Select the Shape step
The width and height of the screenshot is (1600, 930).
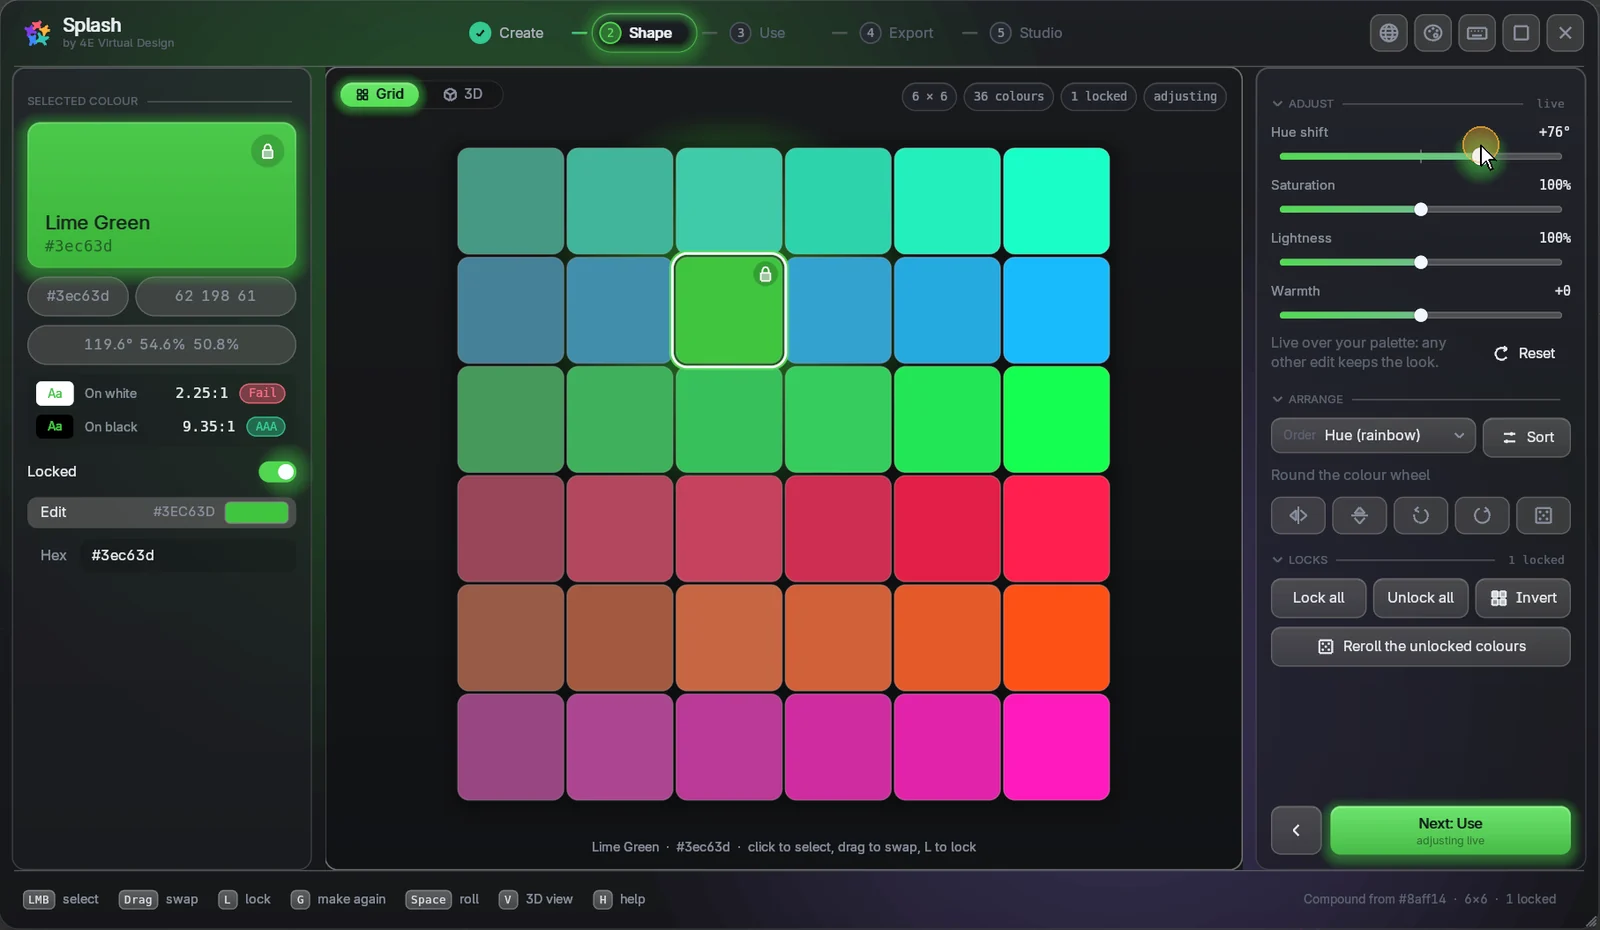[x=644, y=33]
